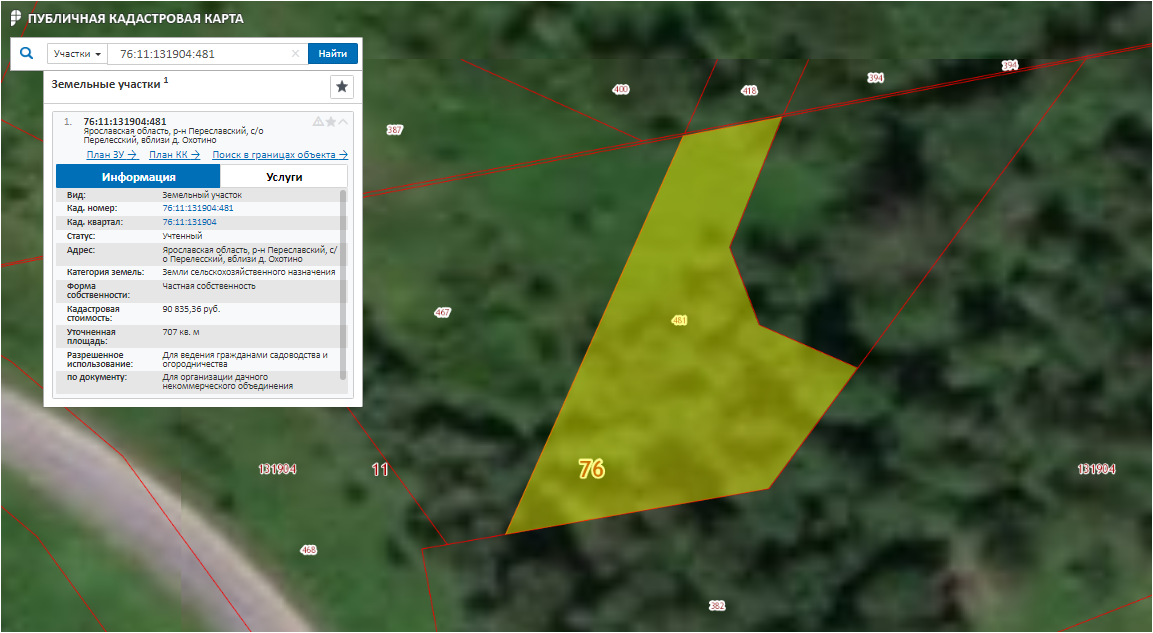The width and height of the screenshot is (1153, 633).
Task: Click the Кад. номер 76:11:131904:481 link
Action: (x=198, y=208)
